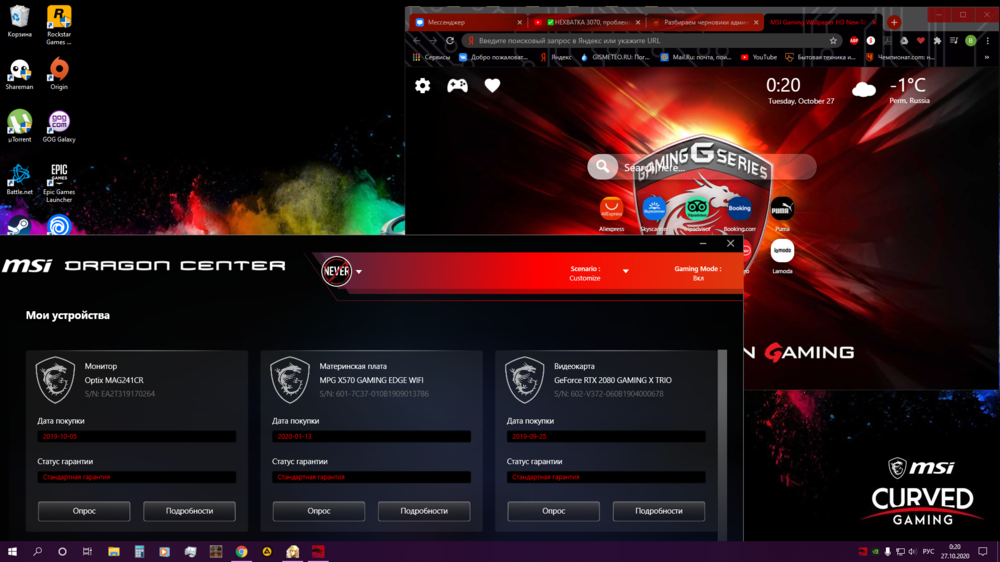
Task: Toggle Gaming Mode in Dragon Center
Action: tap(698, 273)
